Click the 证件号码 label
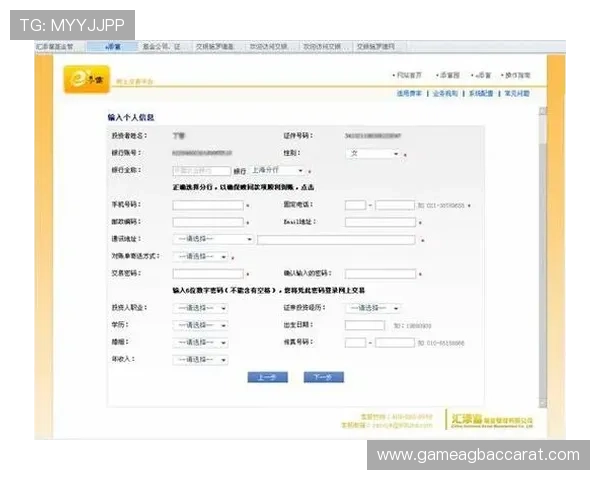The image size is (600, 480). [x=298, y=136]
